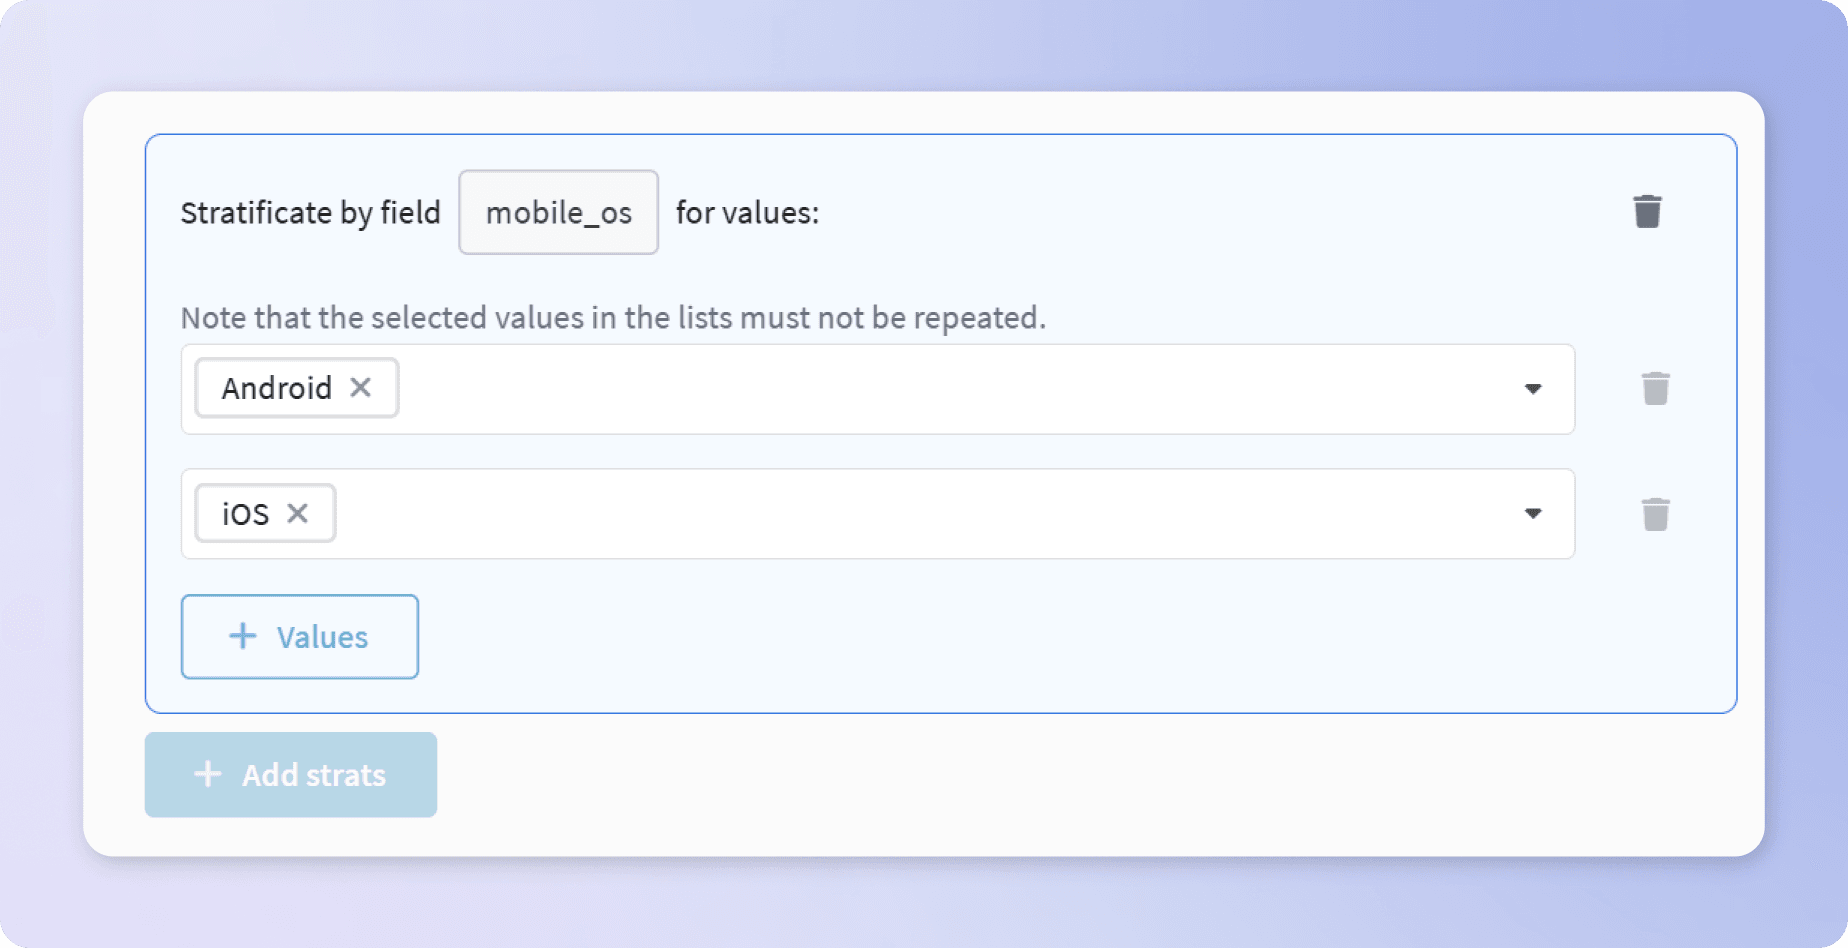The width and height of the screenshot is (1848, 948).
Task: Click the plus icon beside Add strats
Action: point(208,774)
